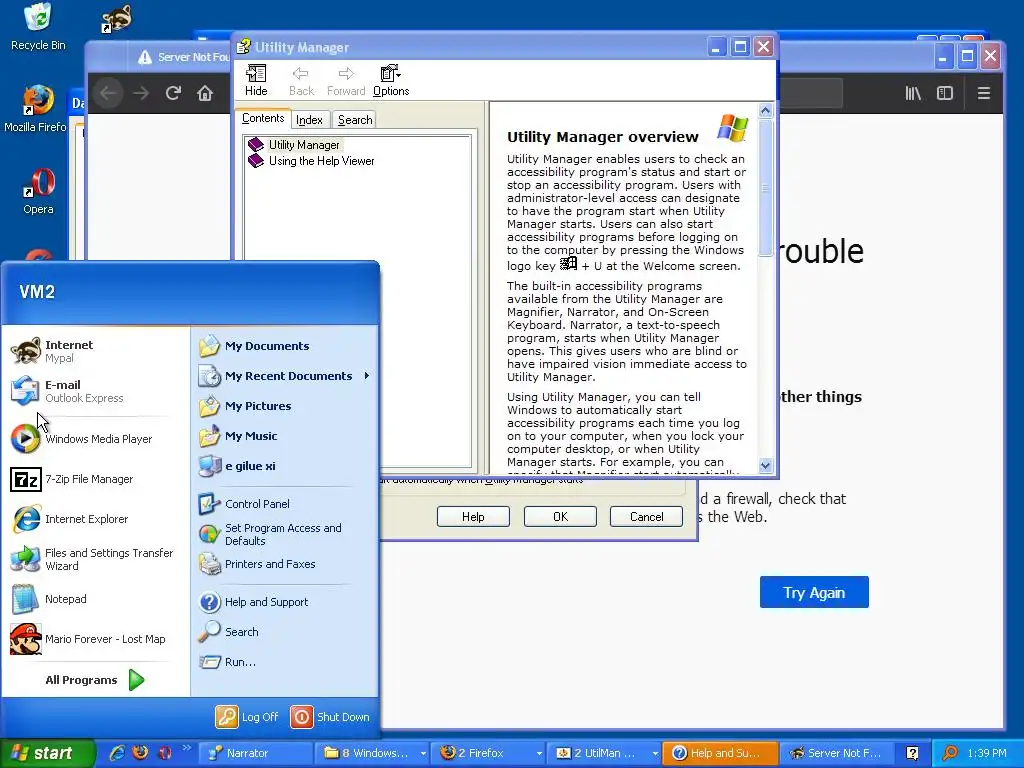Screen dimensions: 1024x768
Task: Click the Firefox home button
Action: tap(205, 93)
